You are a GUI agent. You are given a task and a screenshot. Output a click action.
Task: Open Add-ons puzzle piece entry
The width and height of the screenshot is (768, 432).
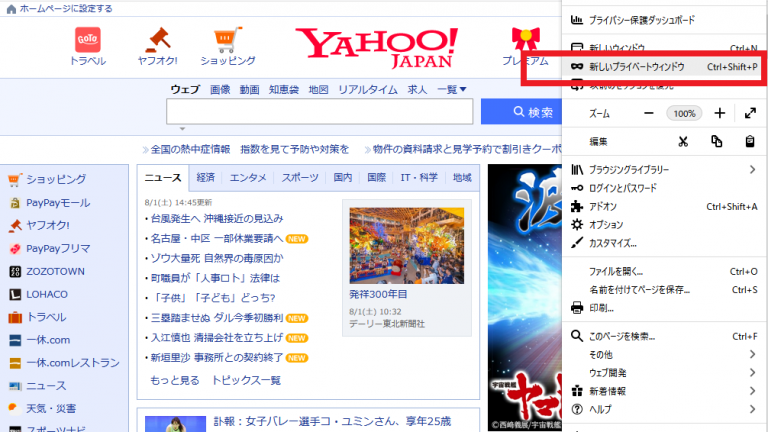(664, 207)
